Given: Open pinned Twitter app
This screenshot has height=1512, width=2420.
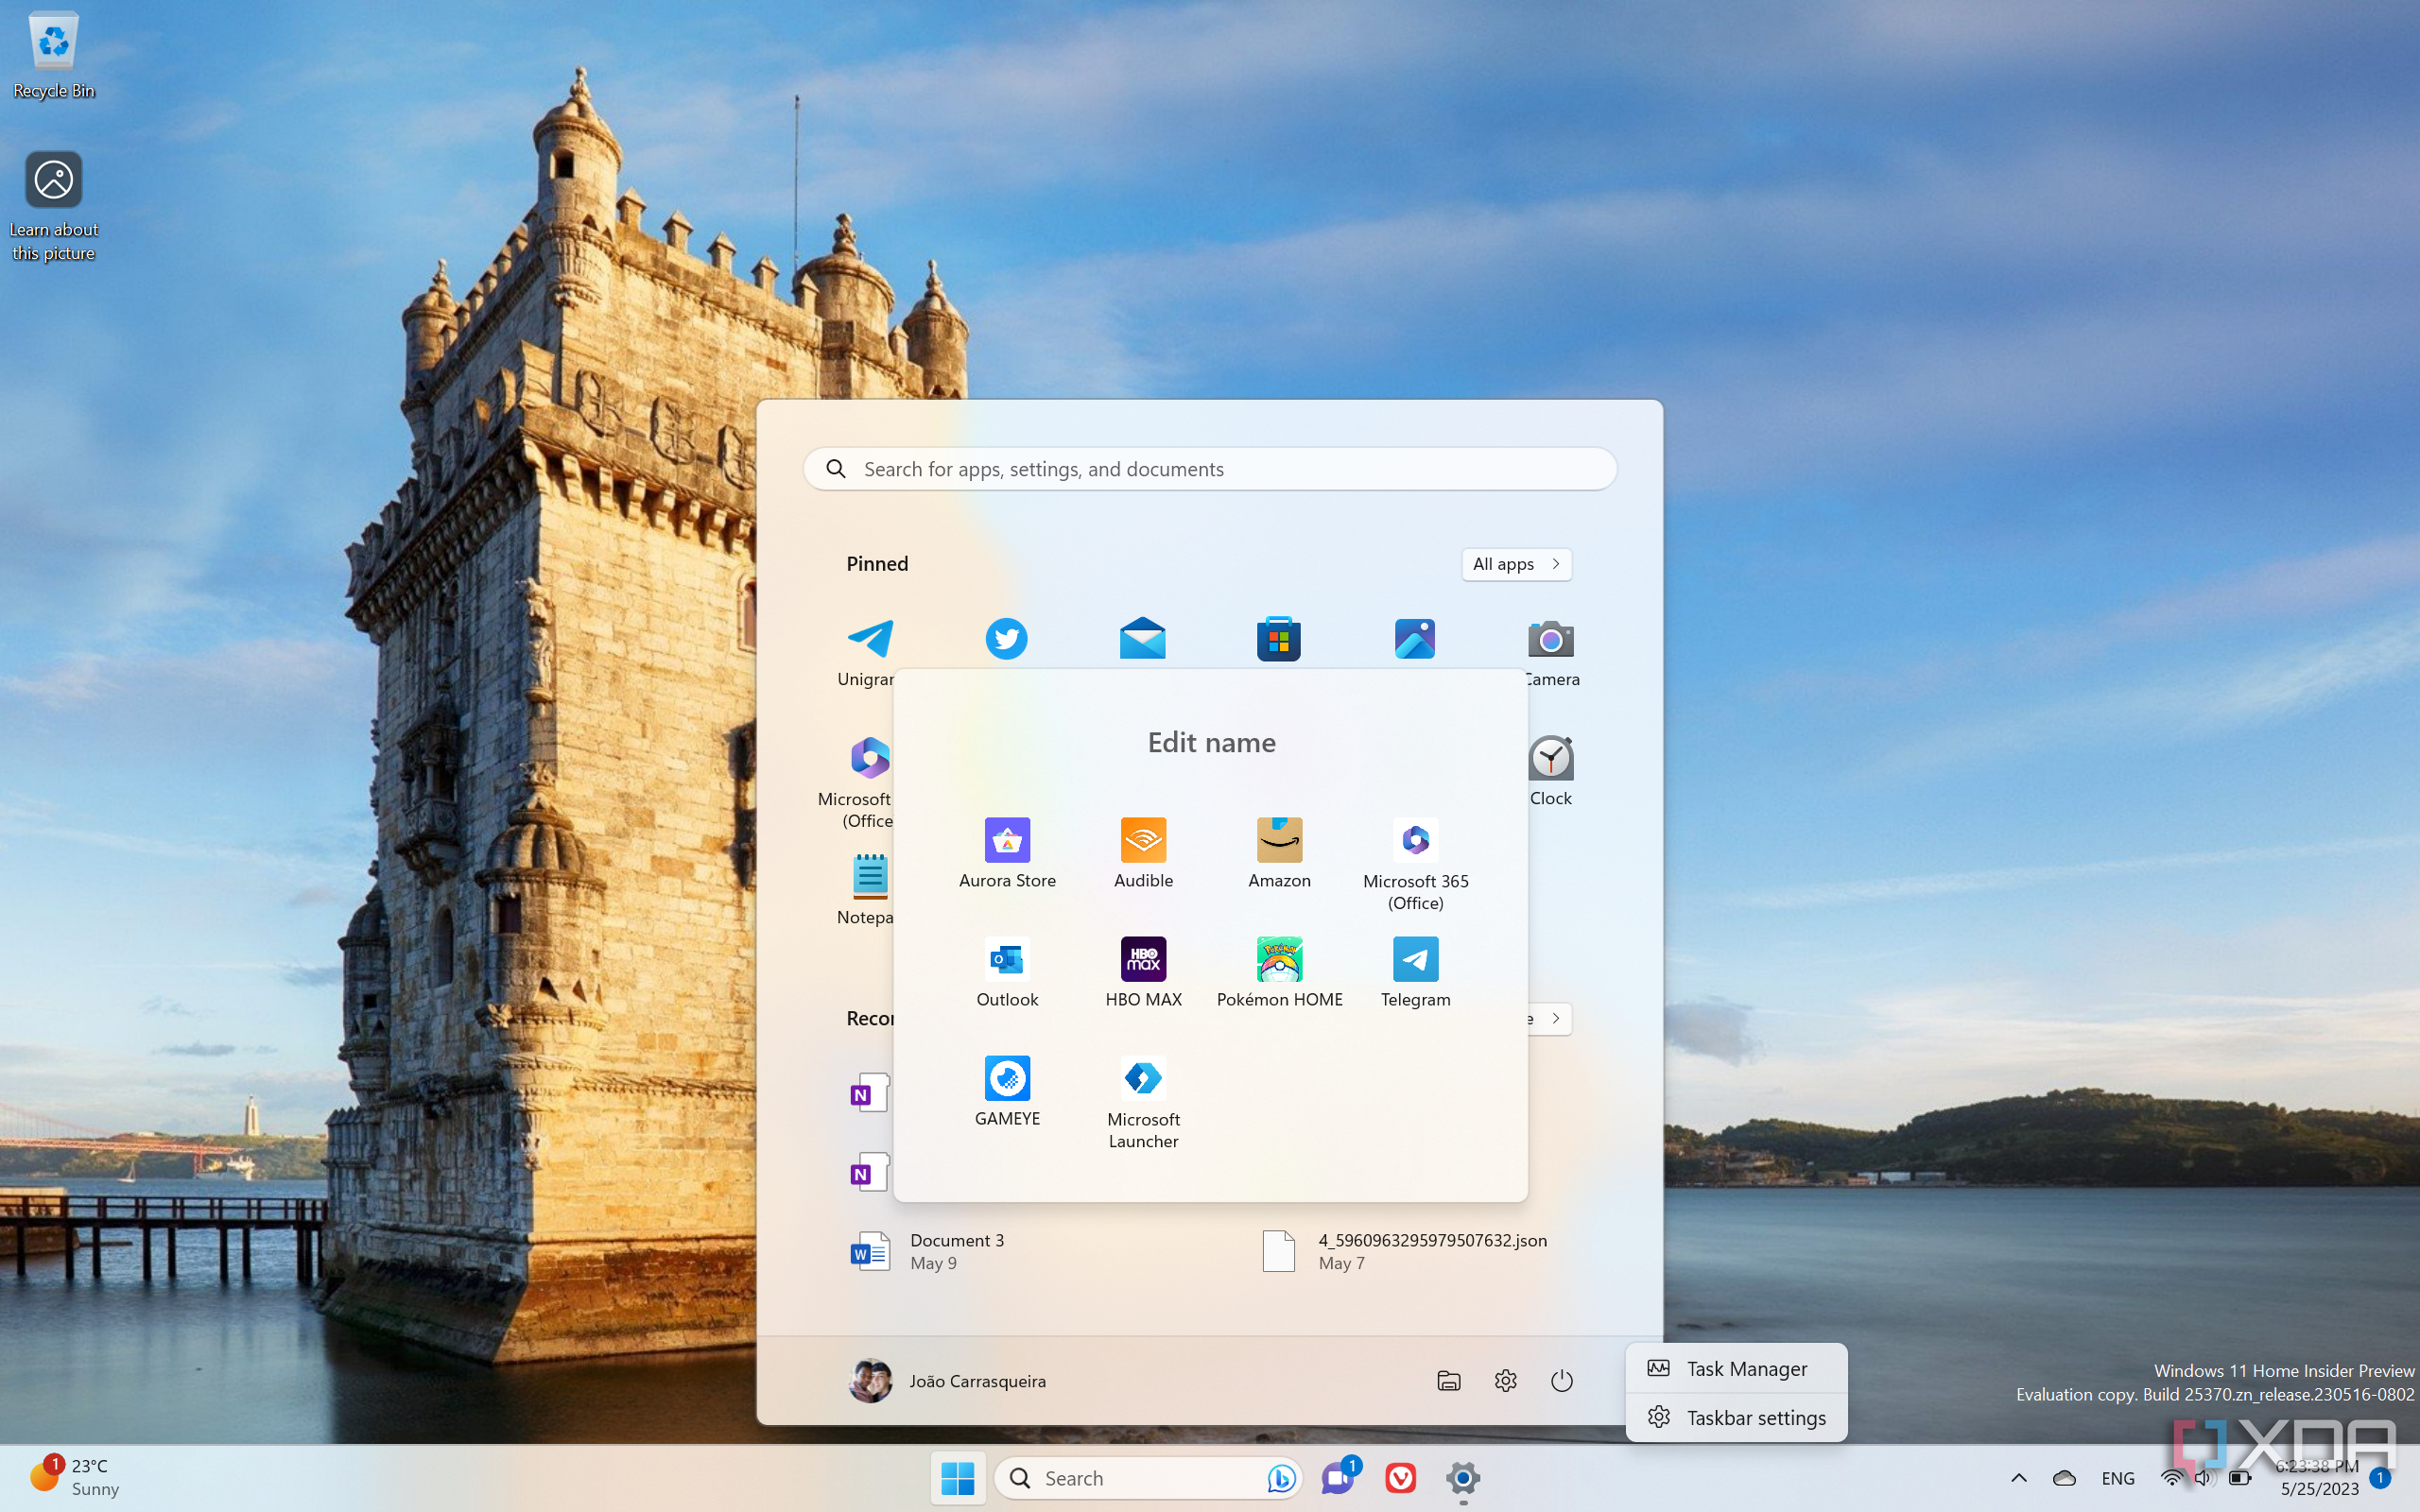Looking at the screenshot, I should pyautogui.click(x=1006, y=638).
